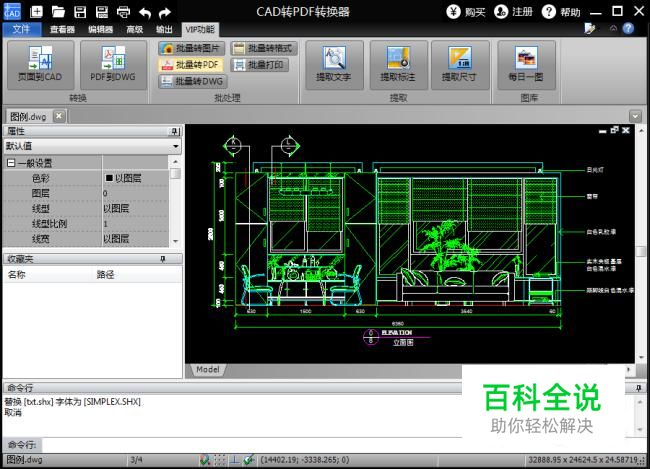Viewport: 650px width, 469px height.
Task: Click the 命令行 command input field
Action: pos(300,444)
